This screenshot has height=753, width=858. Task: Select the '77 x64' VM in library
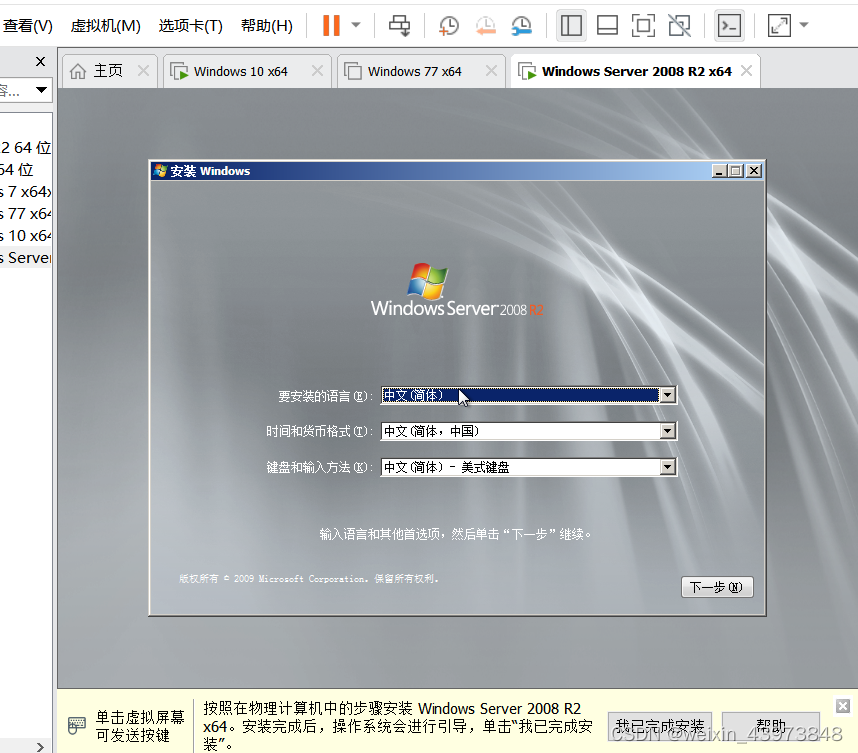click(26, 213)
